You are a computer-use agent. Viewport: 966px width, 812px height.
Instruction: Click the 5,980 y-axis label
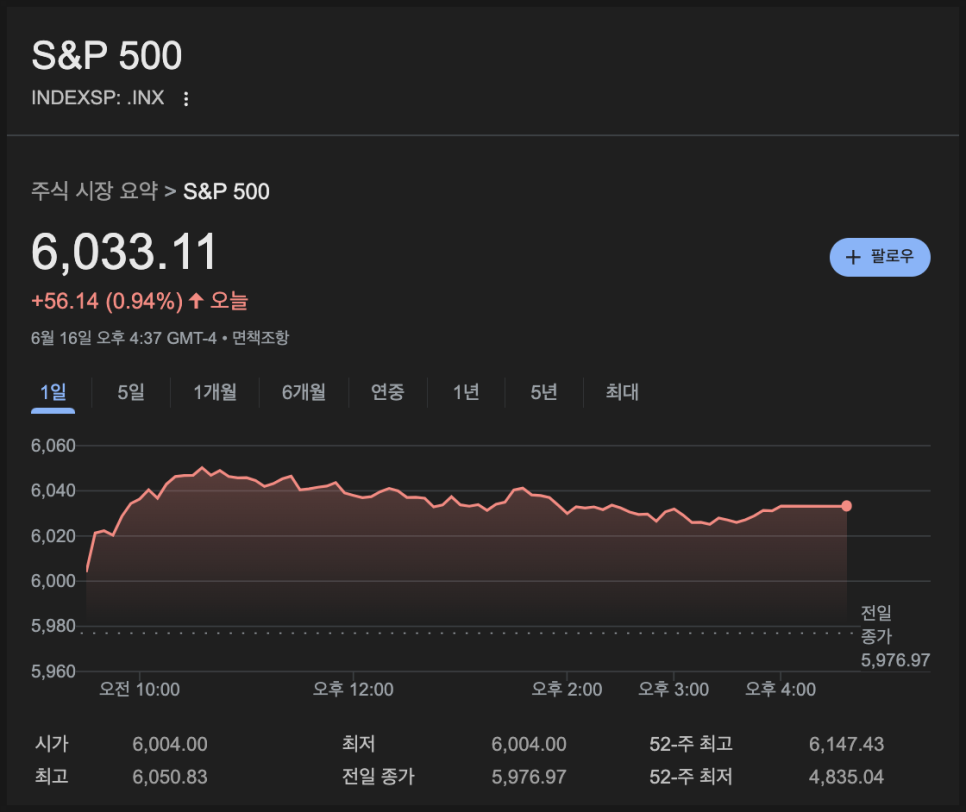(x=54, y=626)
